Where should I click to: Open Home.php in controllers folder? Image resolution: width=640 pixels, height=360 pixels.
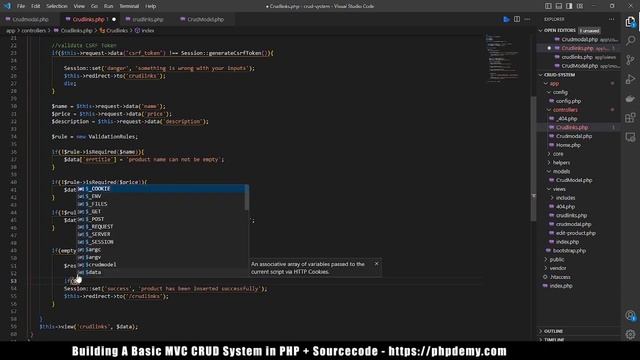point(568,145)
